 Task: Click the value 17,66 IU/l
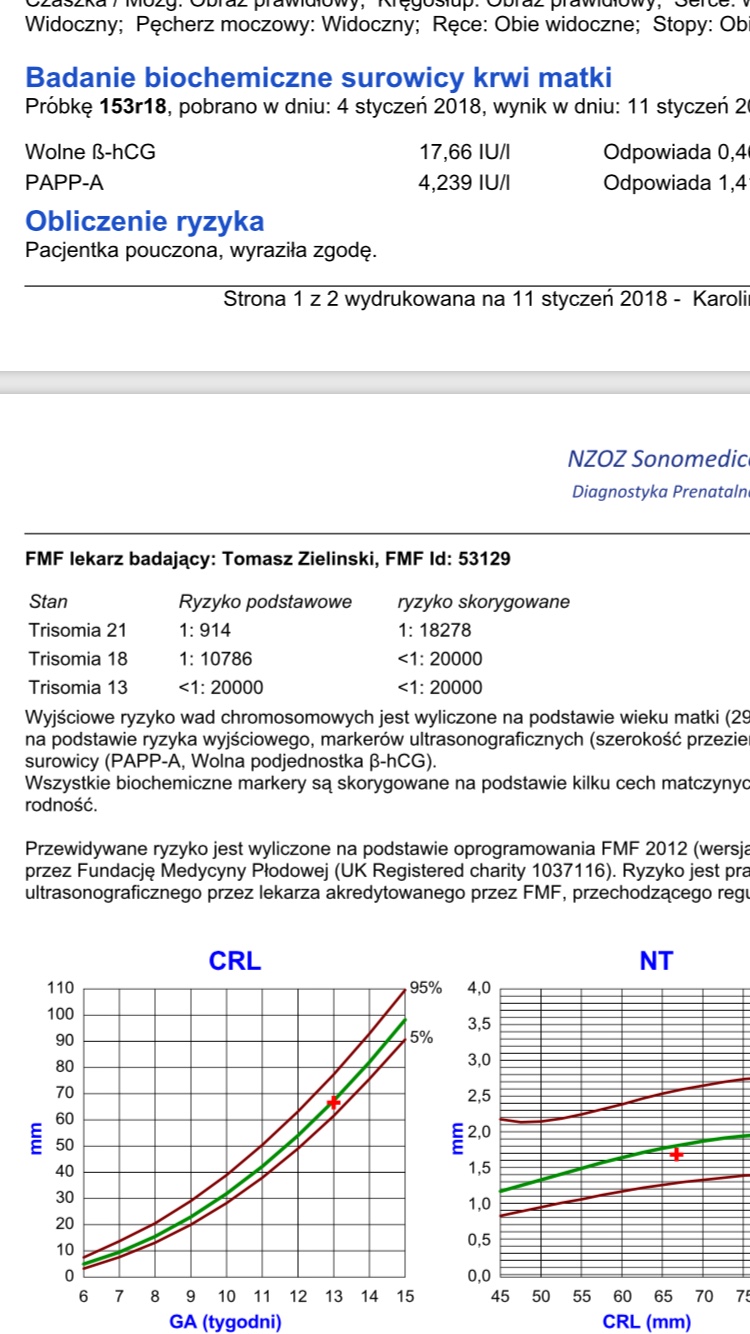464,153
